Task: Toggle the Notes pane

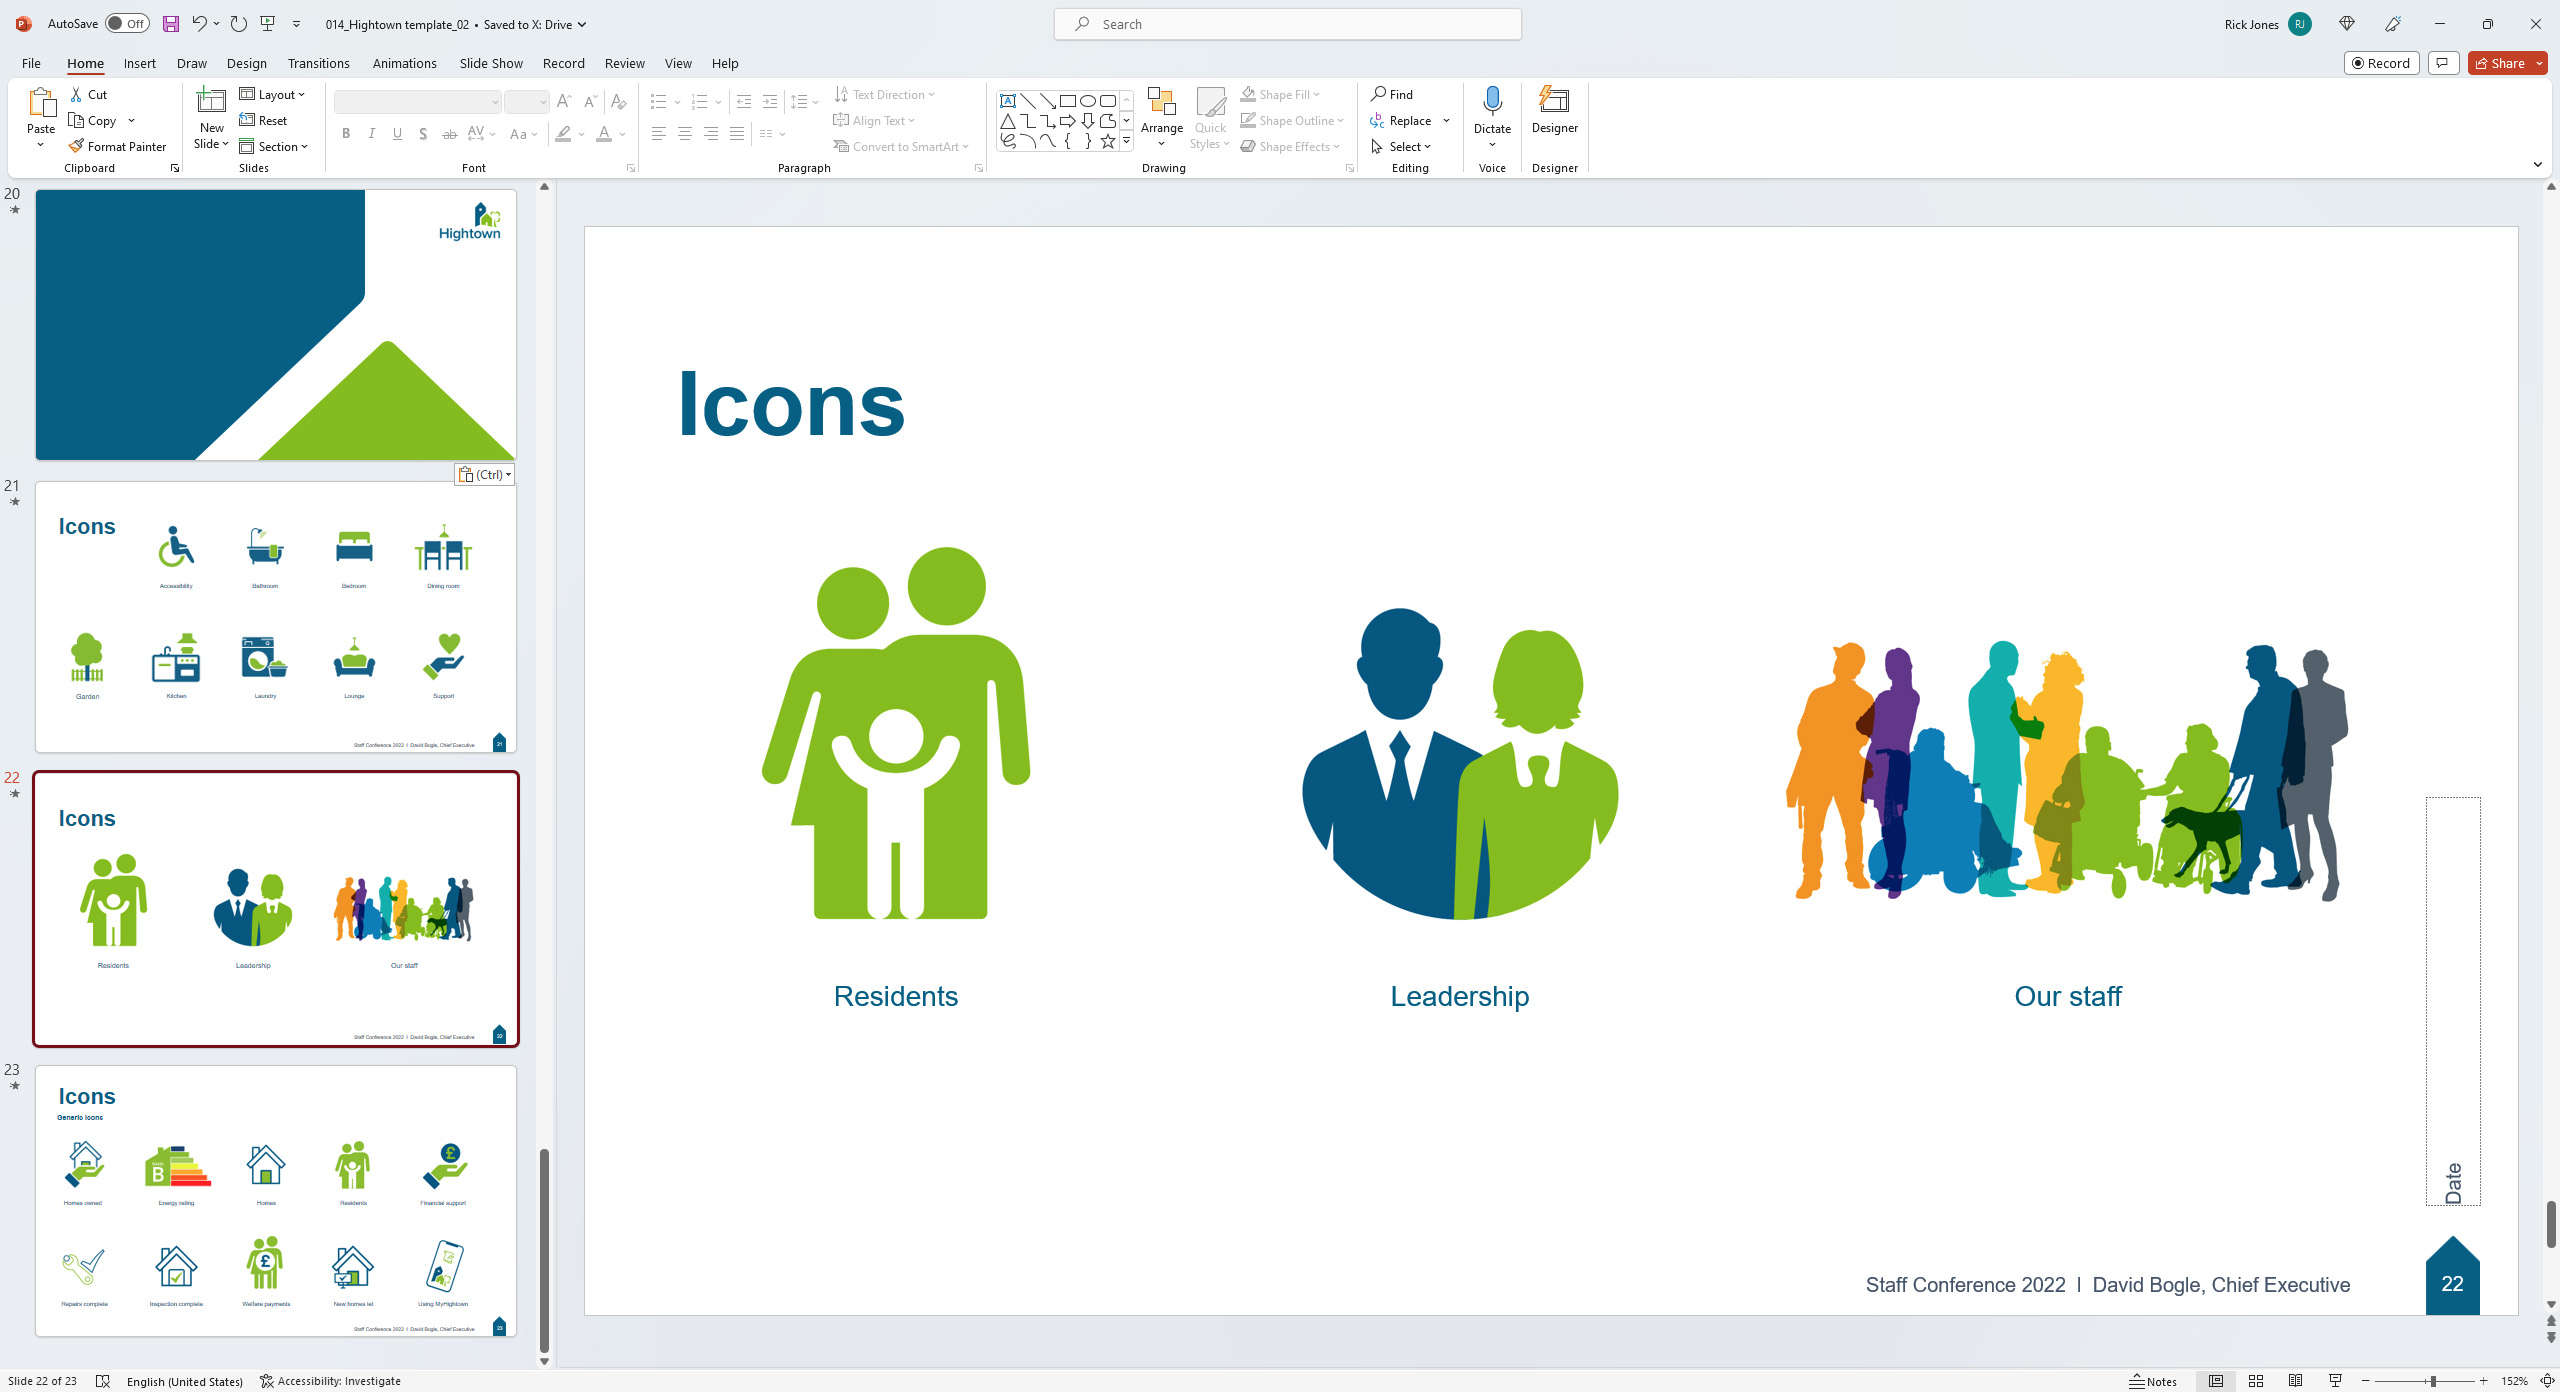Action: click(2153, 1381)
